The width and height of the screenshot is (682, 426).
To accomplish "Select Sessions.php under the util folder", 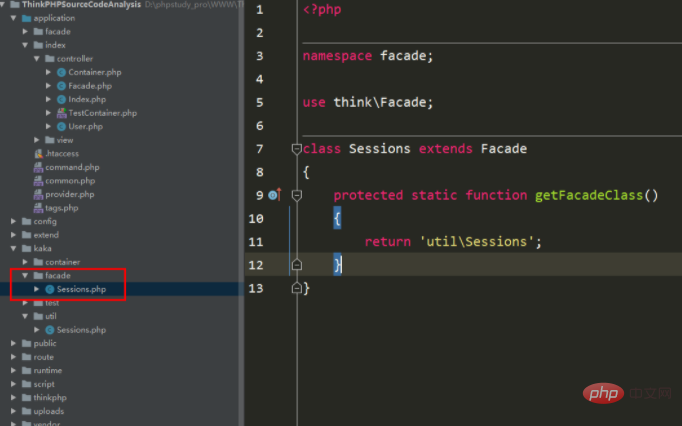I will click(81, 329).
